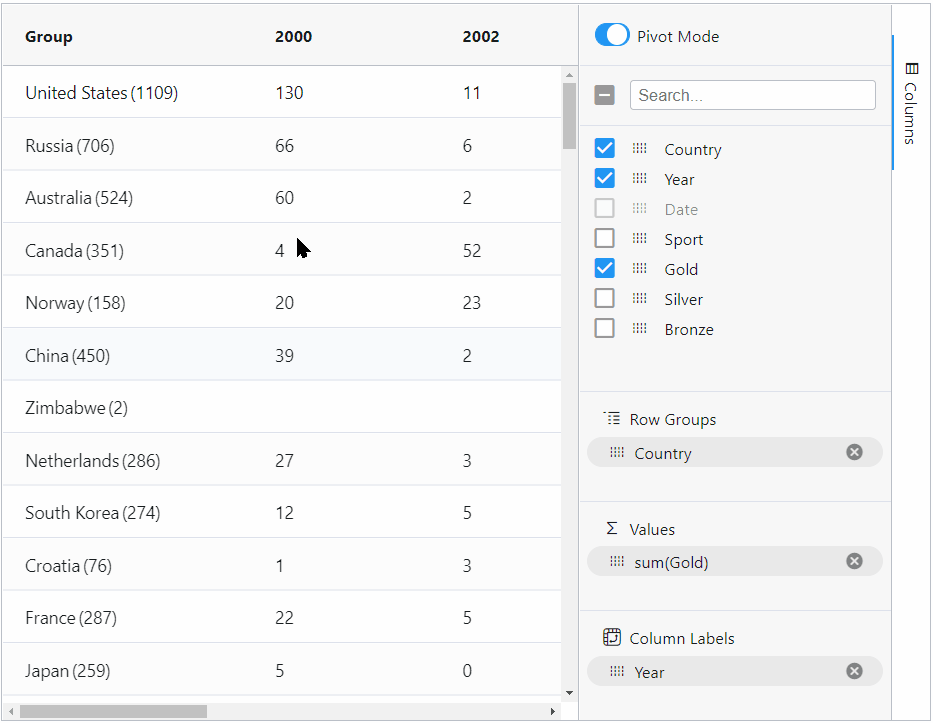Click the drag grip beside Gold field
Screen dimensions: 933x723
pyautogui.click(x=639, y=268)
